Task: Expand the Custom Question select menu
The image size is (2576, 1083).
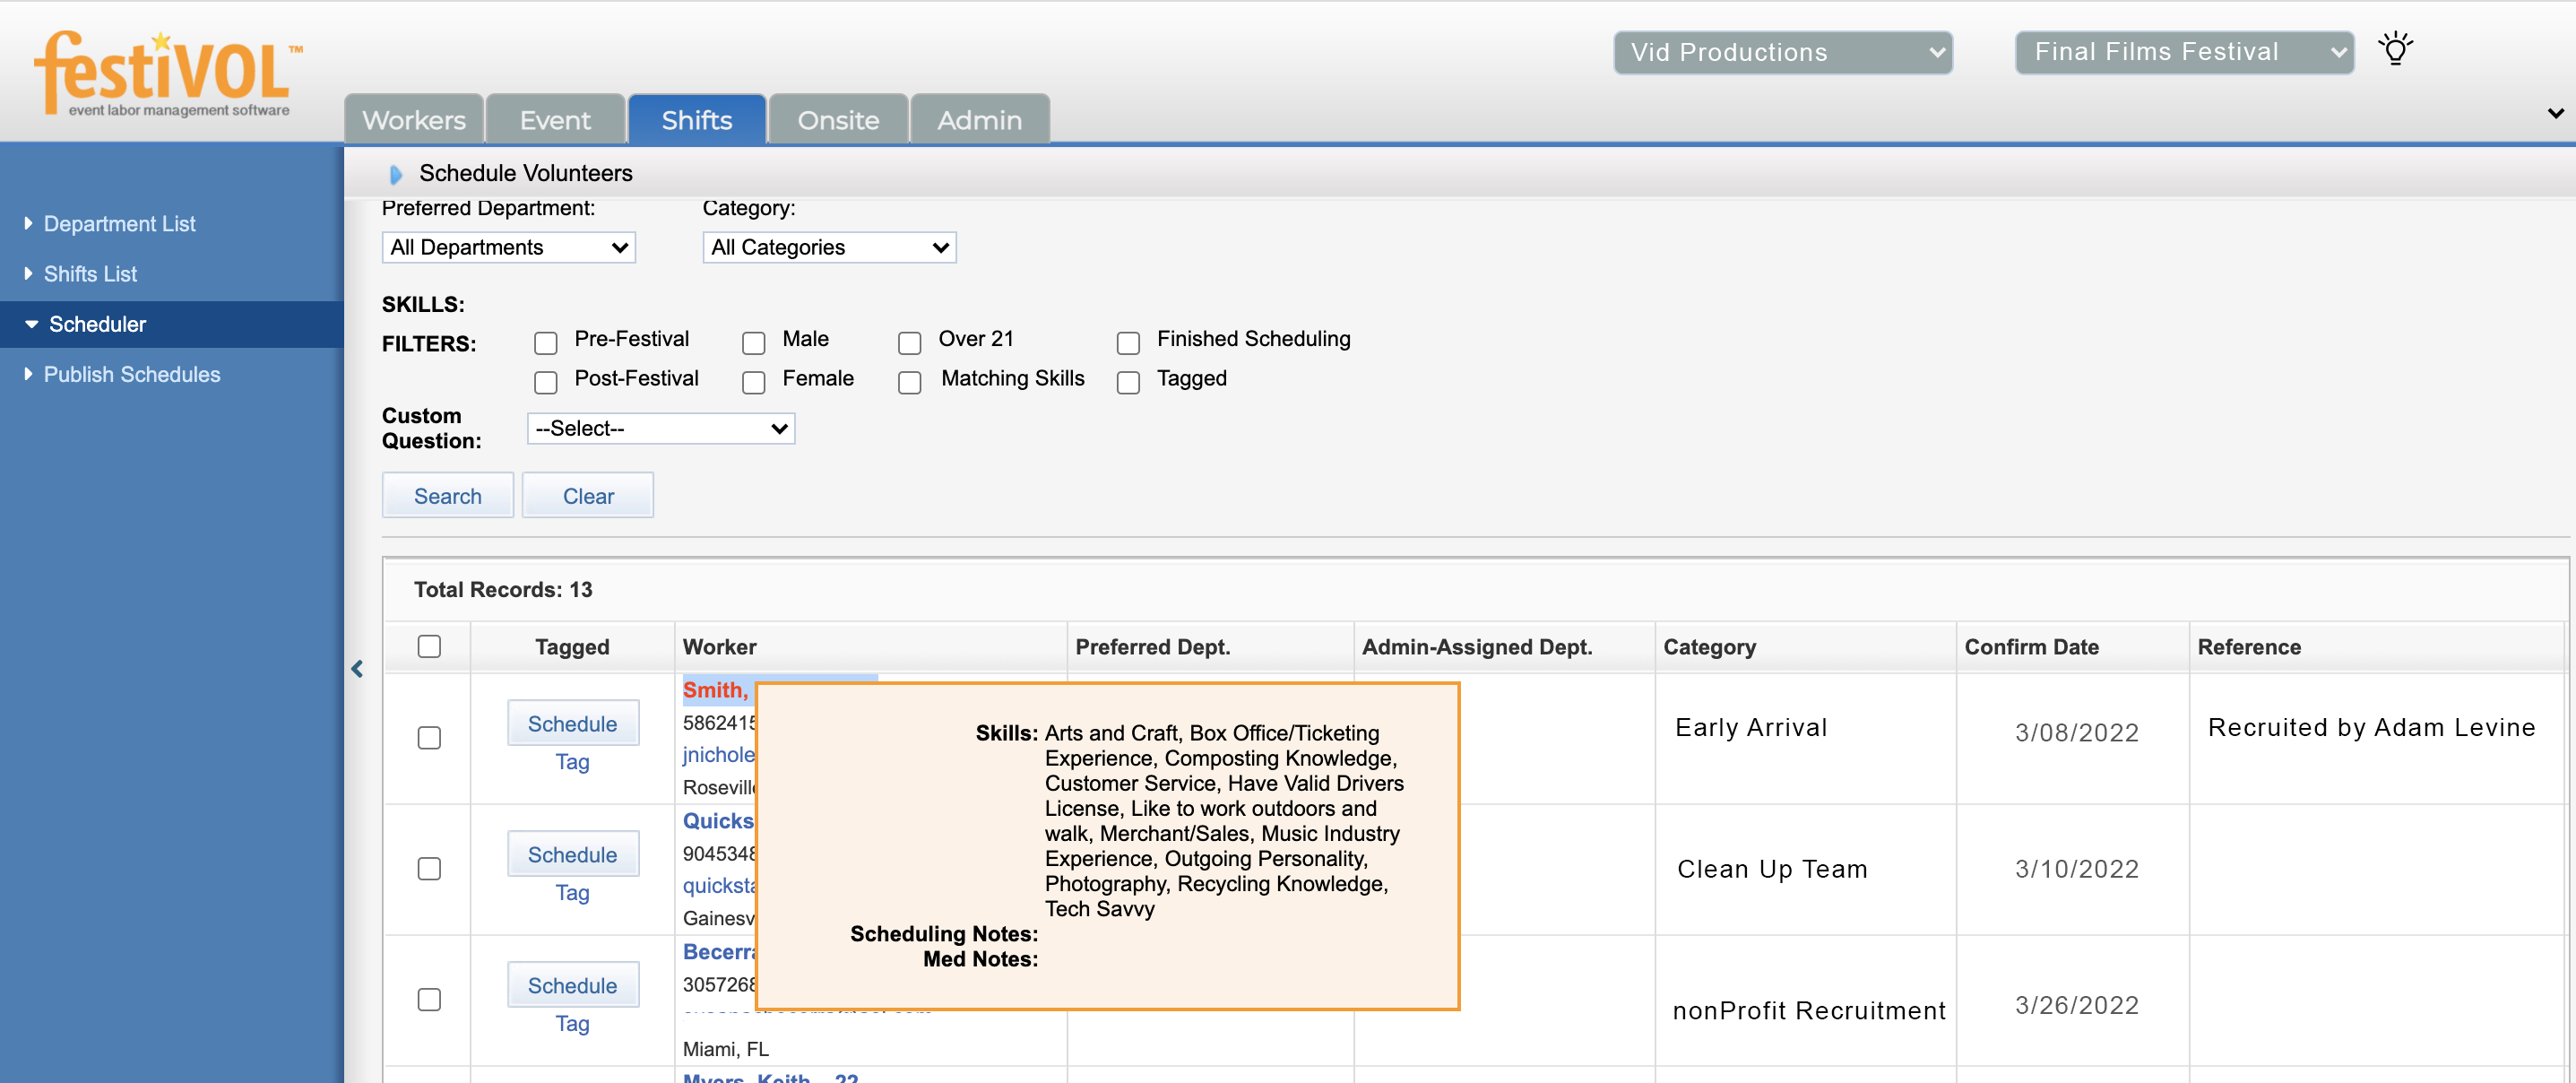Action: point(660,428)
